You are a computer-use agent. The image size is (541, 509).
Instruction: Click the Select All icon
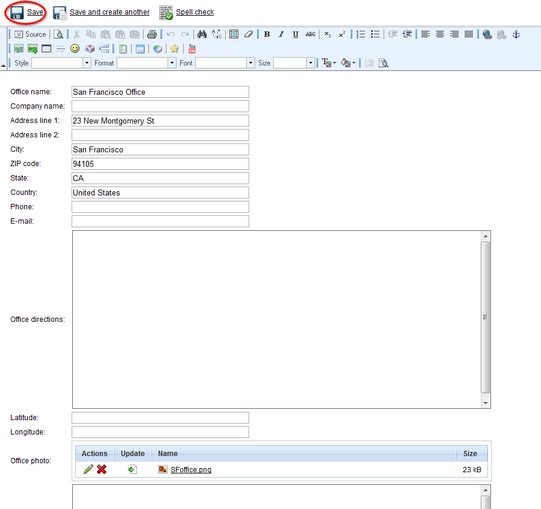pos(234,34)
